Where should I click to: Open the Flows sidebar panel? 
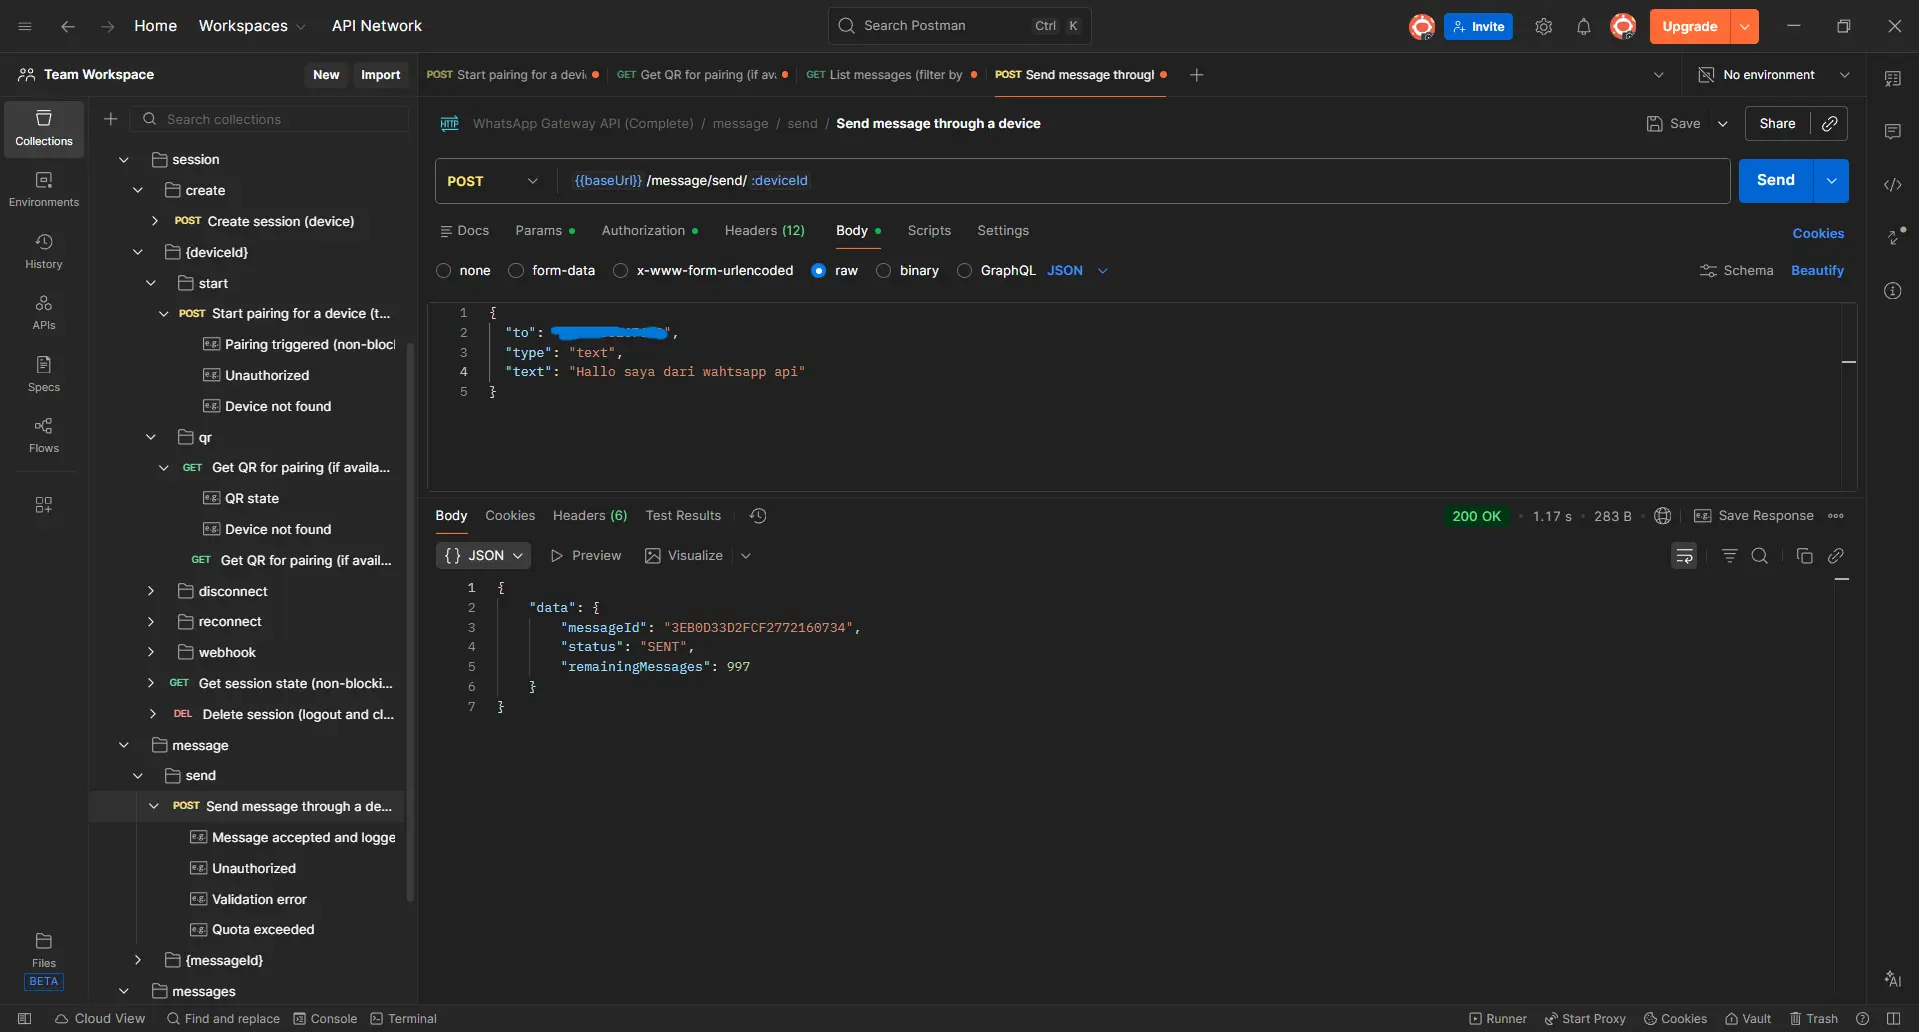[44, 435]
